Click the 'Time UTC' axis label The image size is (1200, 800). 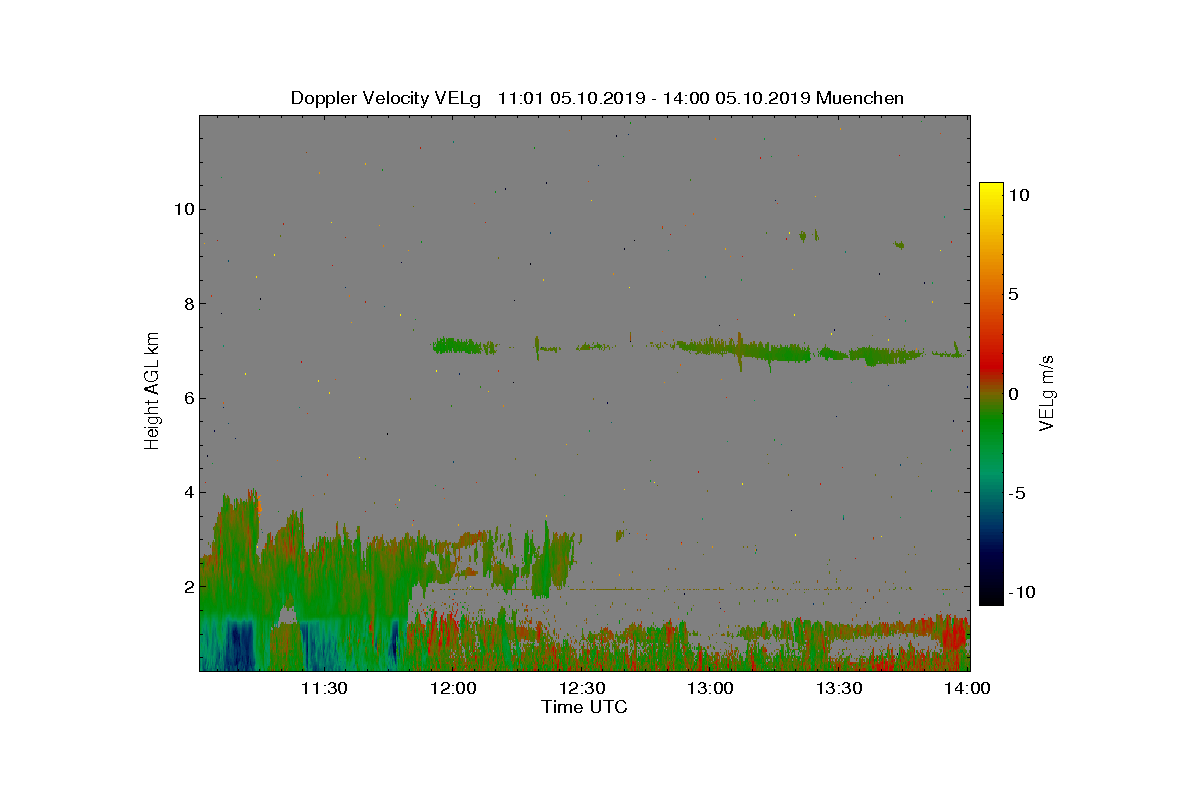(585, 707)
